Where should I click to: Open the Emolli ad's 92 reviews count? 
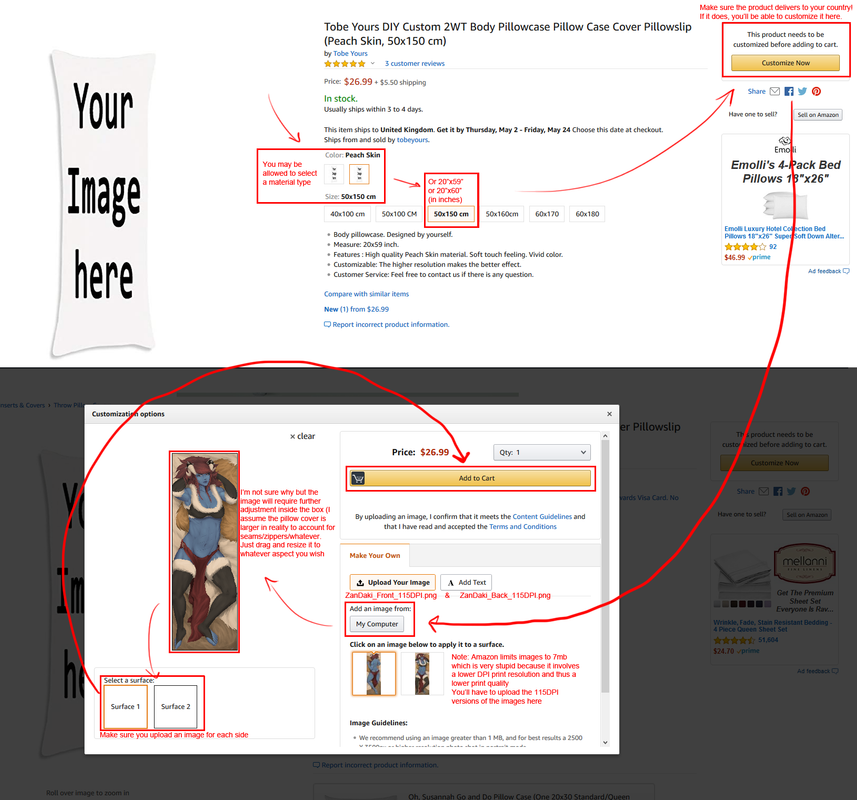point(773,247)
